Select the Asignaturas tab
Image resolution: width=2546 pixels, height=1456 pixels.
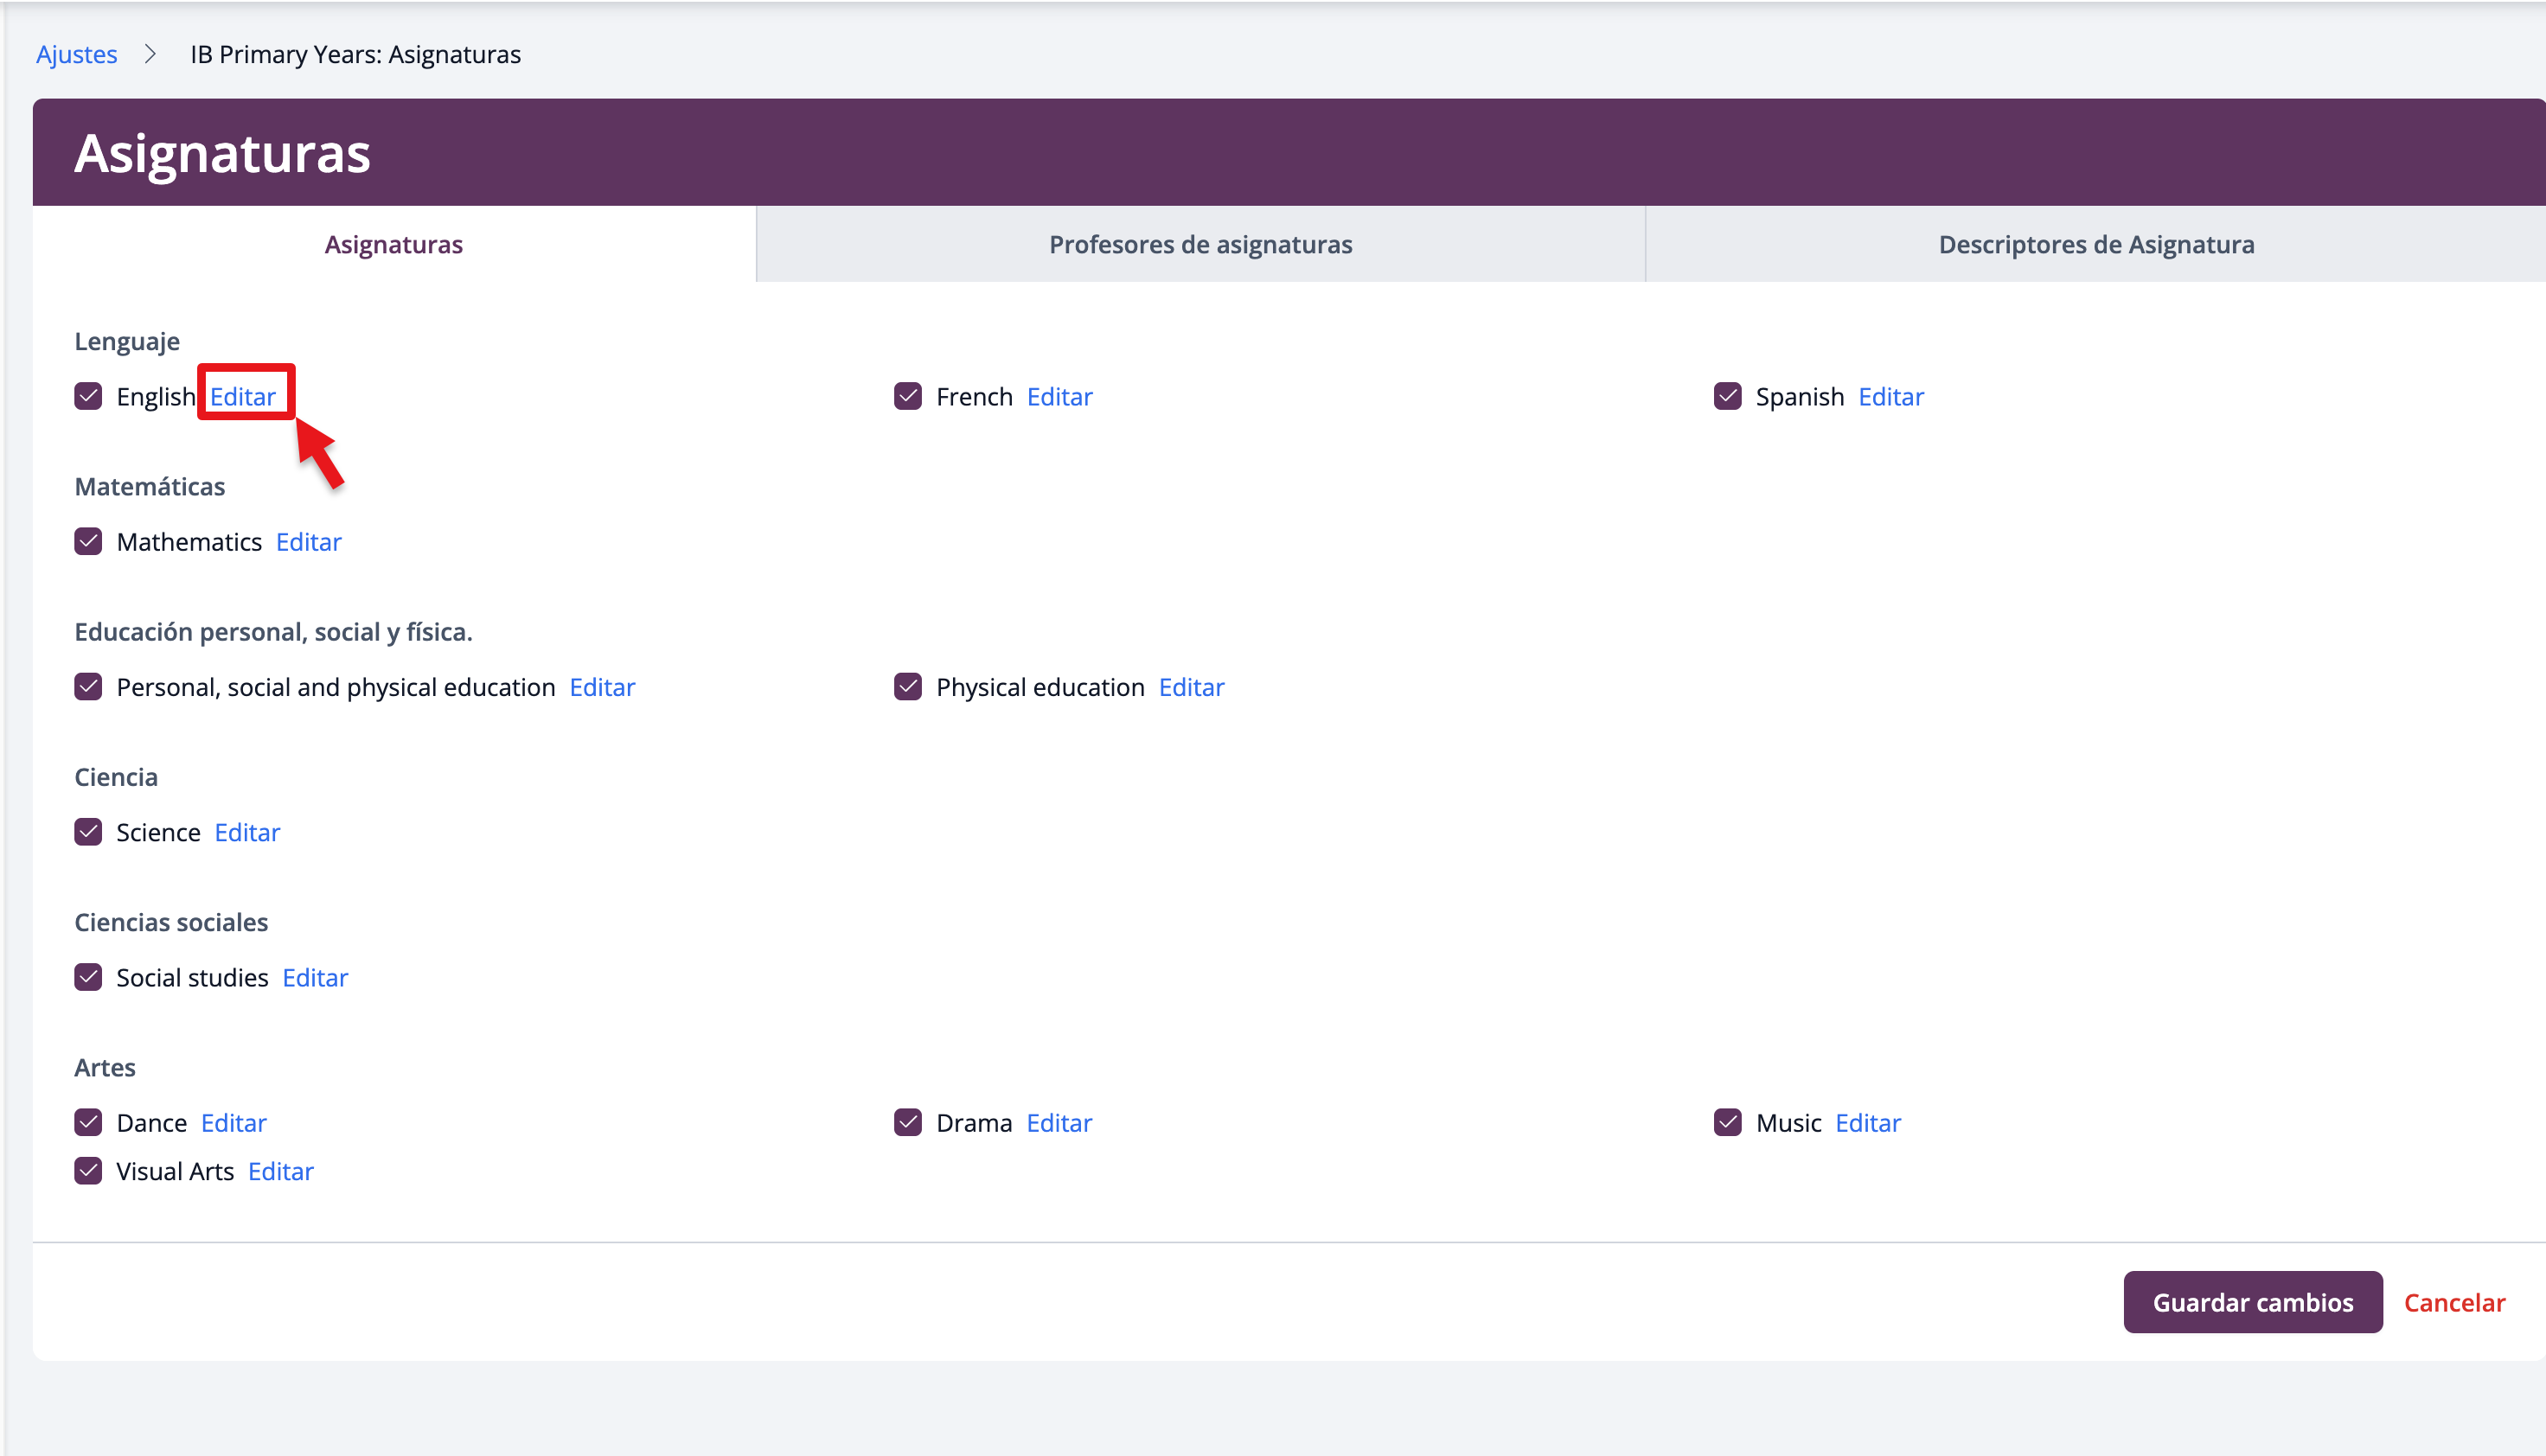[x=393, y=244]
